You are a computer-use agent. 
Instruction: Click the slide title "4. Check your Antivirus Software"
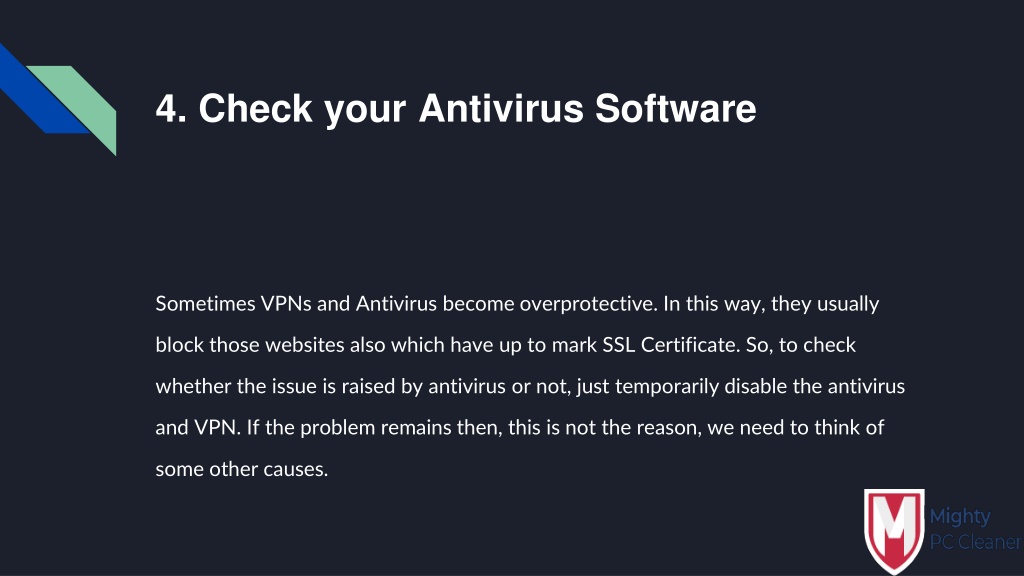456,108
